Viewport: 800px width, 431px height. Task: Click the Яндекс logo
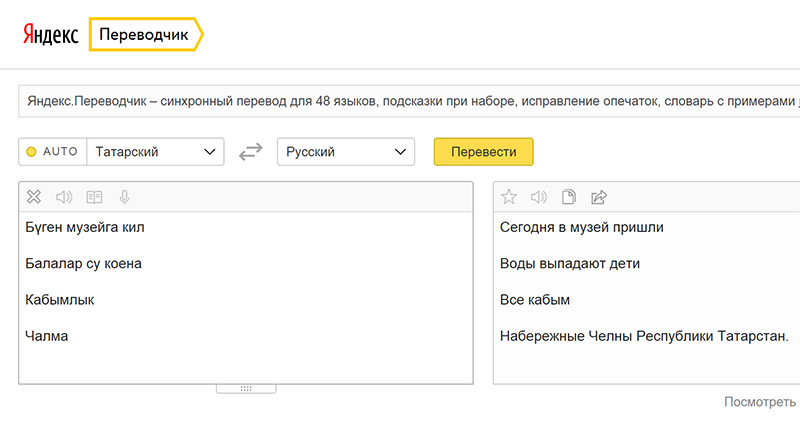point(51,34)
